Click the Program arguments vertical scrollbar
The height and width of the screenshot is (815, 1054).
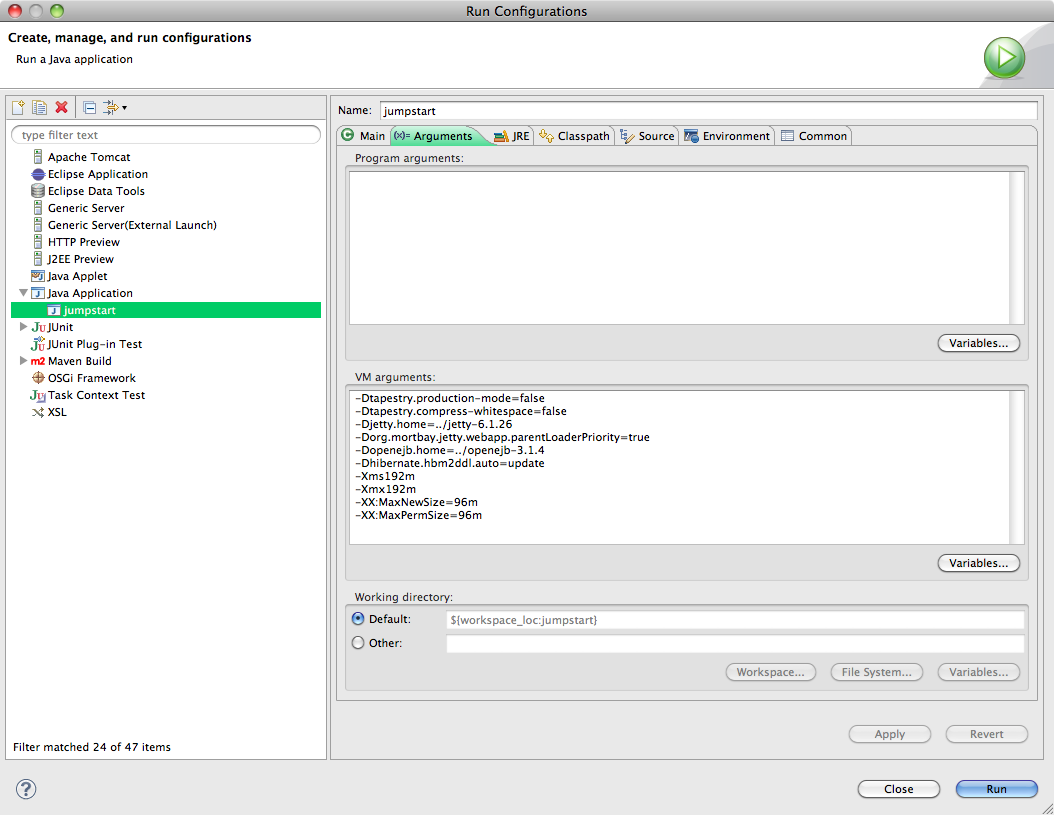(1017, 247)
